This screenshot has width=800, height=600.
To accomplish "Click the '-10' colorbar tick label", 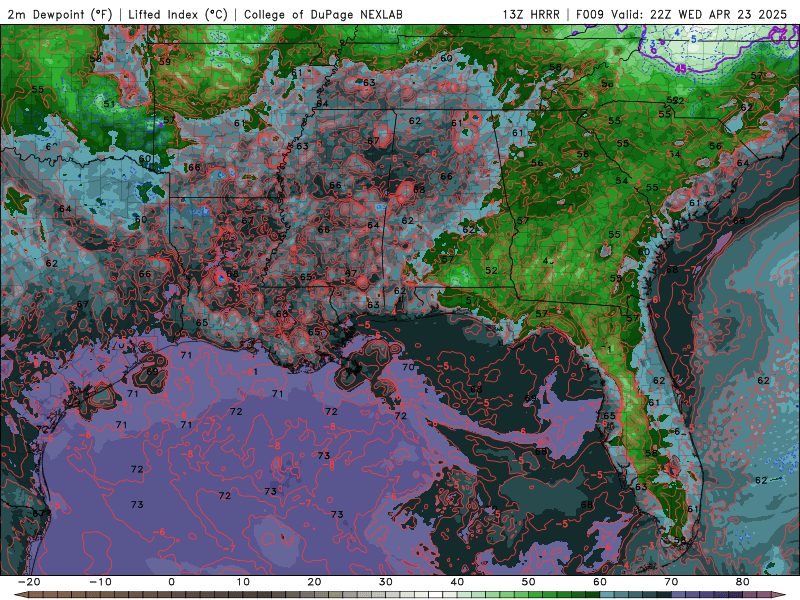I will click(x=100, y=582).
